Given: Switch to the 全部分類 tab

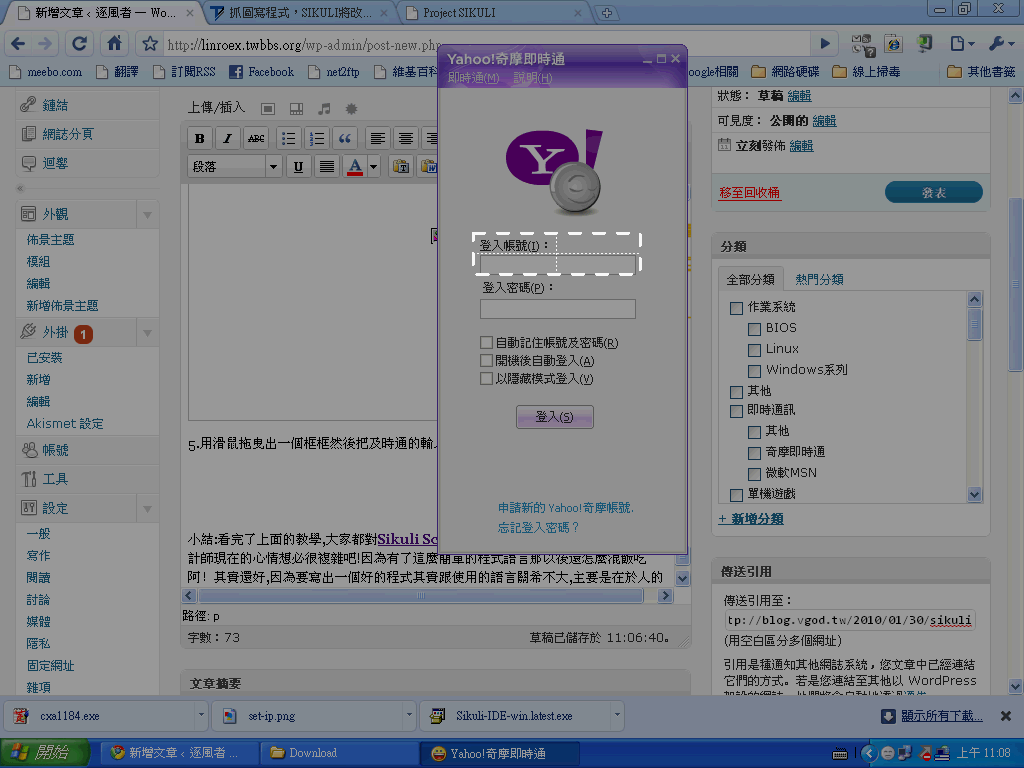Looking at the screenshot, I should (750, 280).
